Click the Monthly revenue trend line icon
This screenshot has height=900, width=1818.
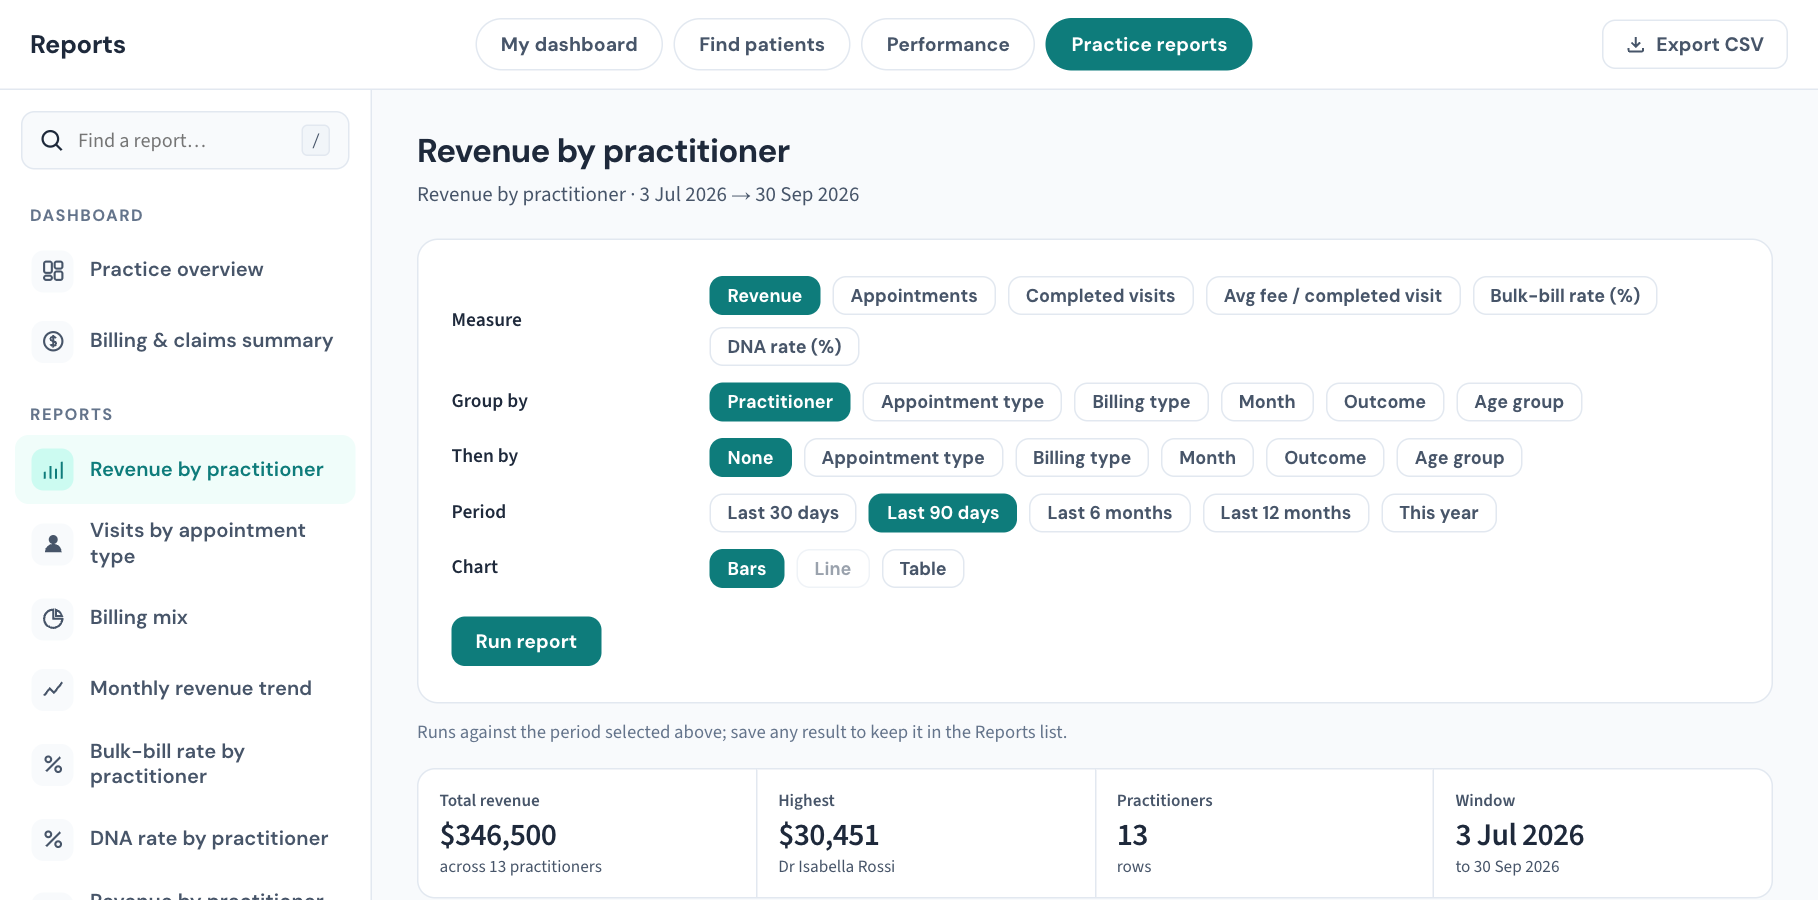pyautogui.click(x=53, y=689)
